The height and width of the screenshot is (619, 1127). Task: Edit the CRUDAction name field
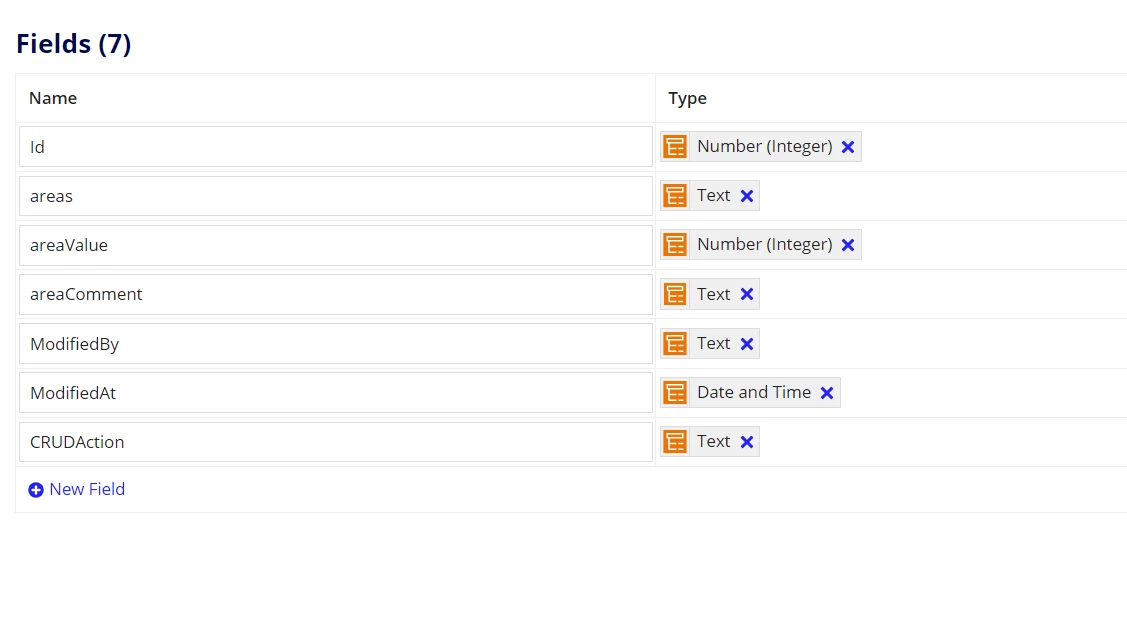click(336, 442)
